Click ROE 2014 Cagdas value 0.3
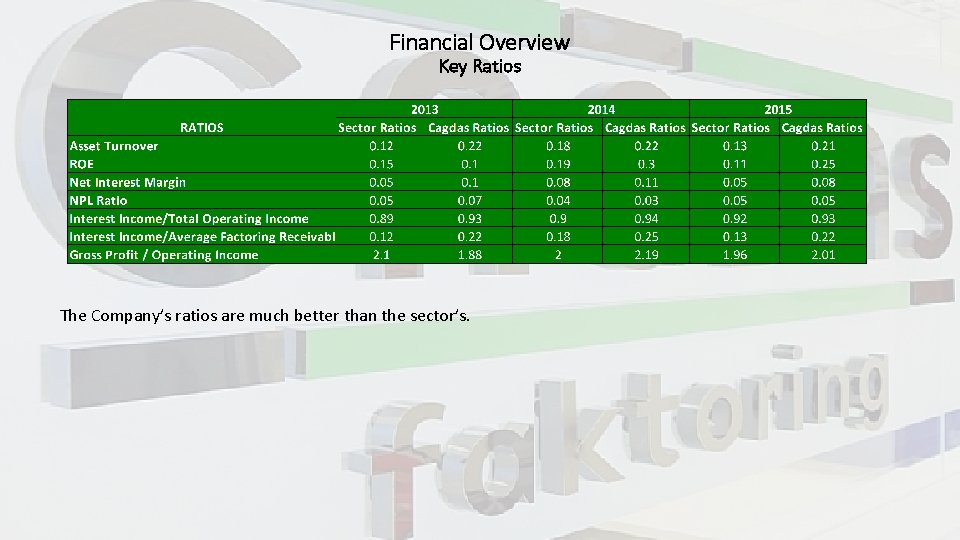The image size is (960, 540). [x=646, y=164]
